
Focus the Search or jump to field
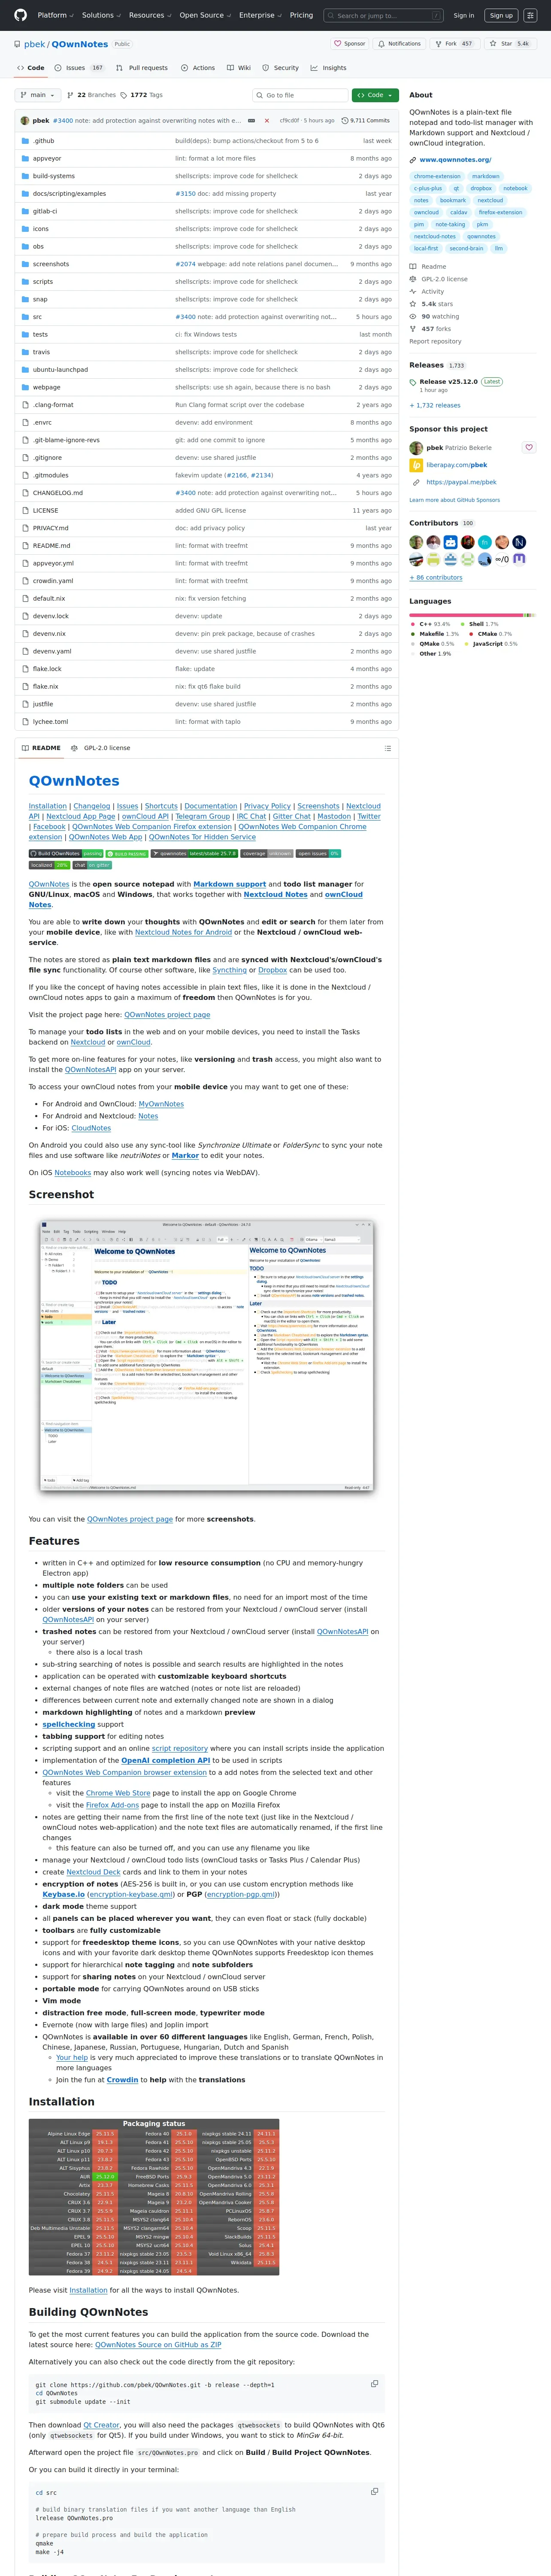[384, 15]
